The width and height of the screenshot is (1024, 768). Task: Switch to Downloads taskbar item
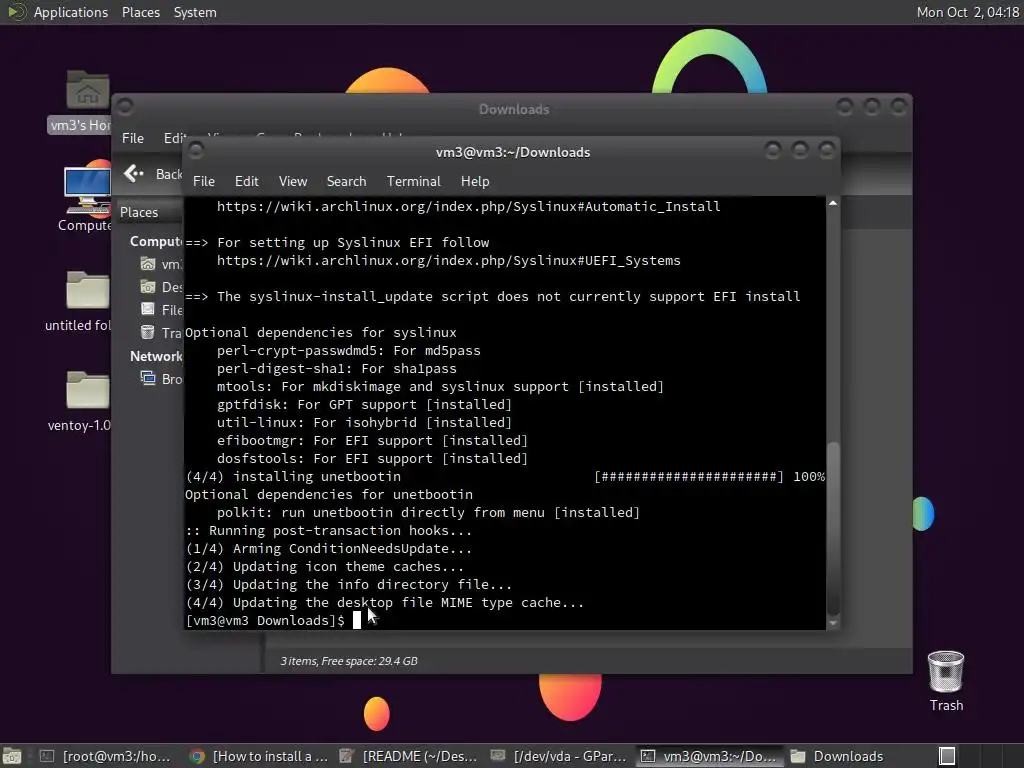[838, 756]
